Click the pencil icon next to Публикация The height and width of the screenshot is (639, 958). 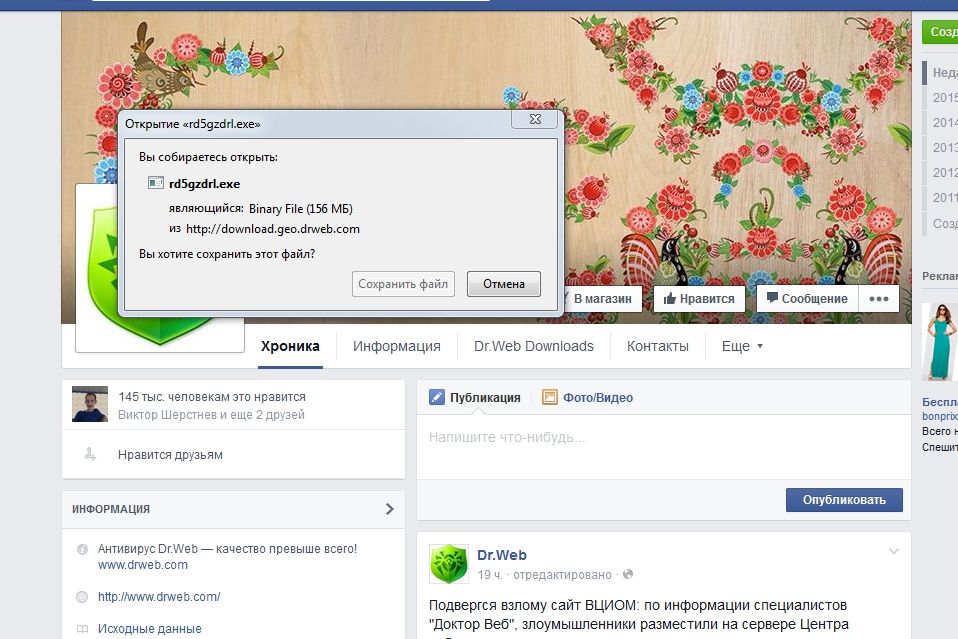[x=437, y=397]
